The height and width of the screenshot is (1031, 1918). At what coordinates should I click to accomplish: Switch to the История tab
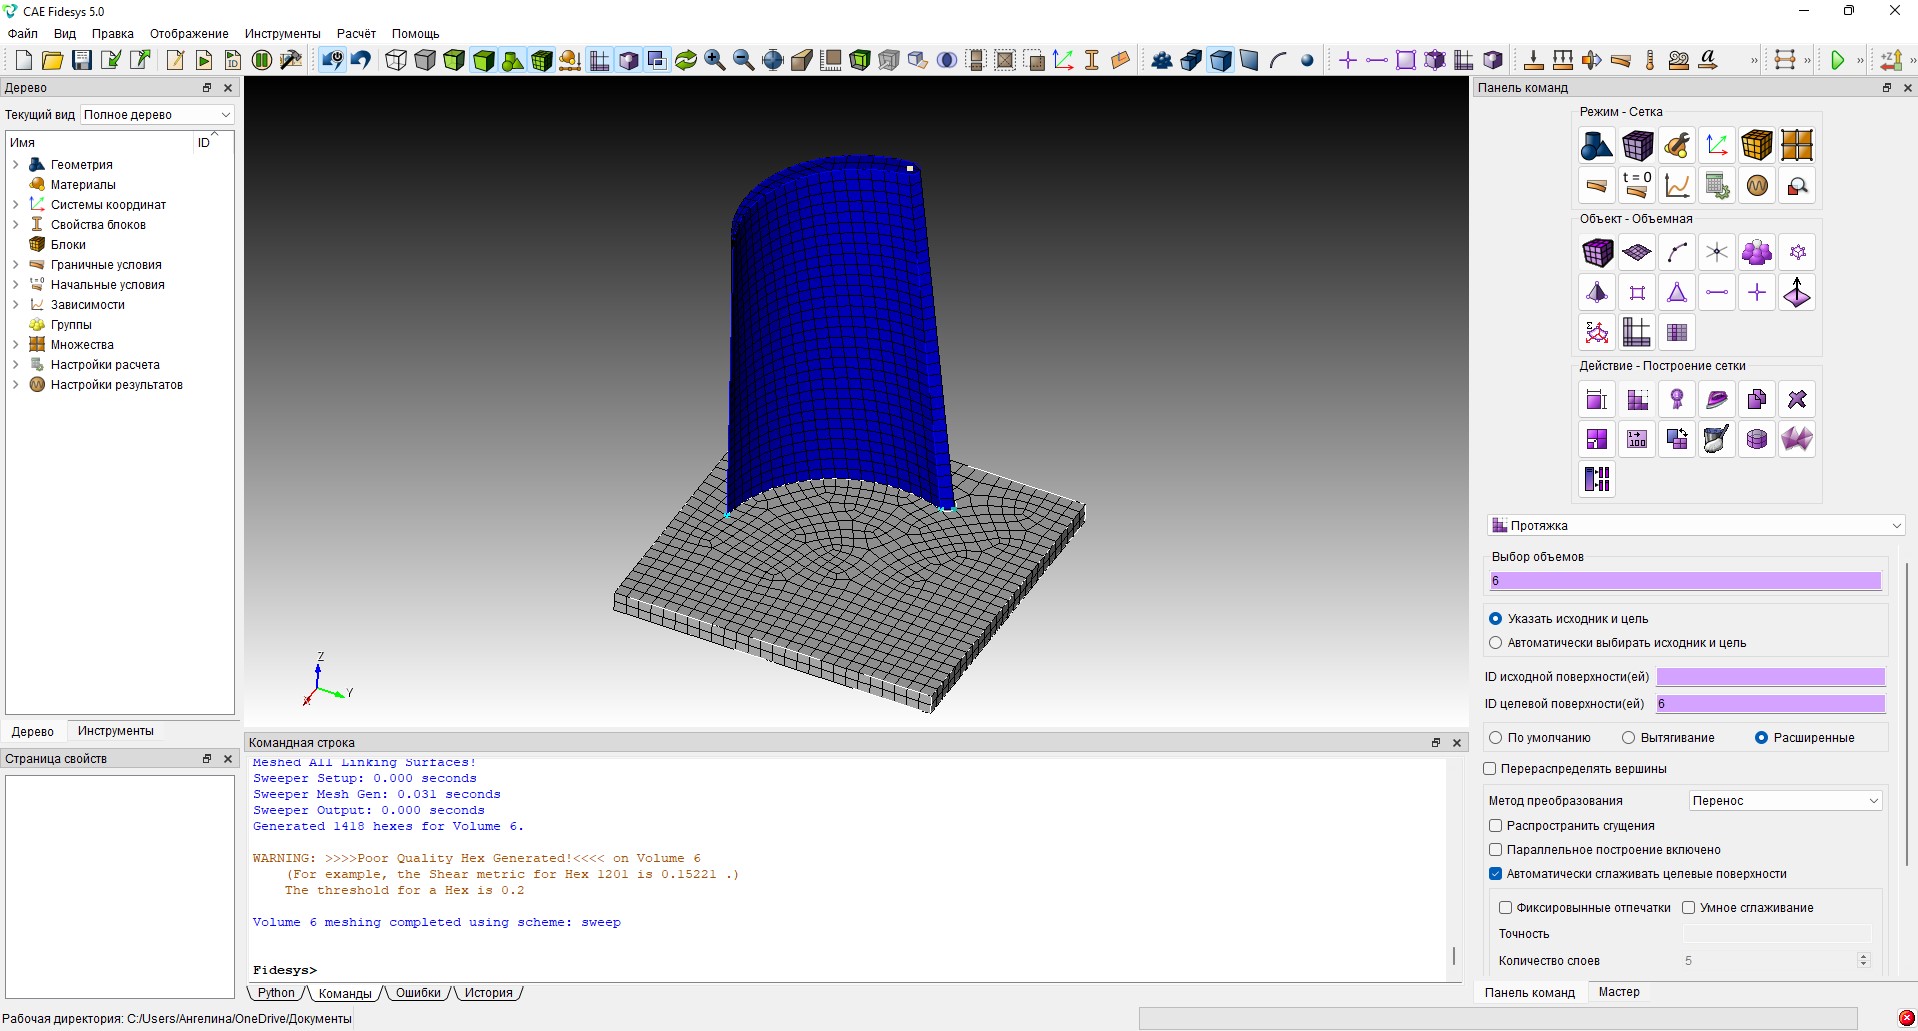click(x=489, y=993)
